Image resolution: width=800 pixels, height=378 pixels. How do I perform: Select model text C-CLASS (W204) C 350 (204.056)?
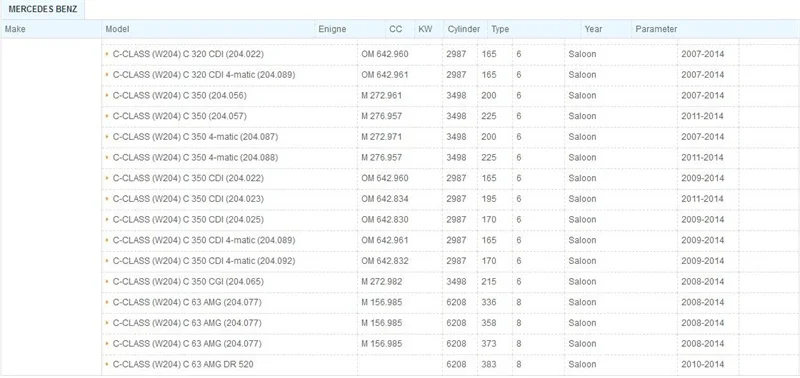tap(180, 95)
